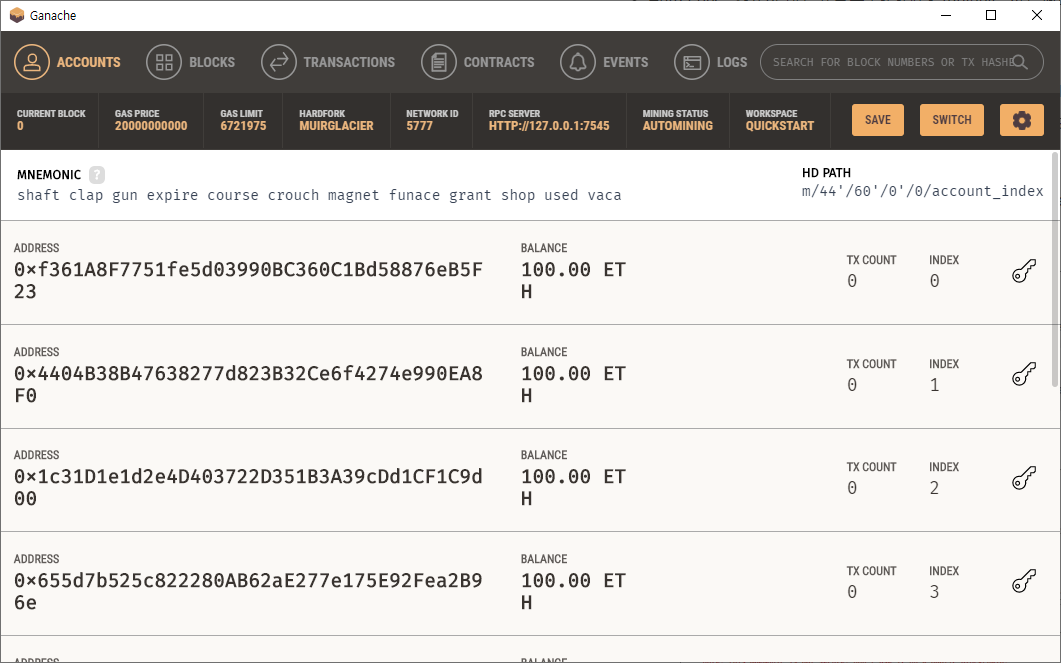Click the HD PATH label

(x=826, y=173)
